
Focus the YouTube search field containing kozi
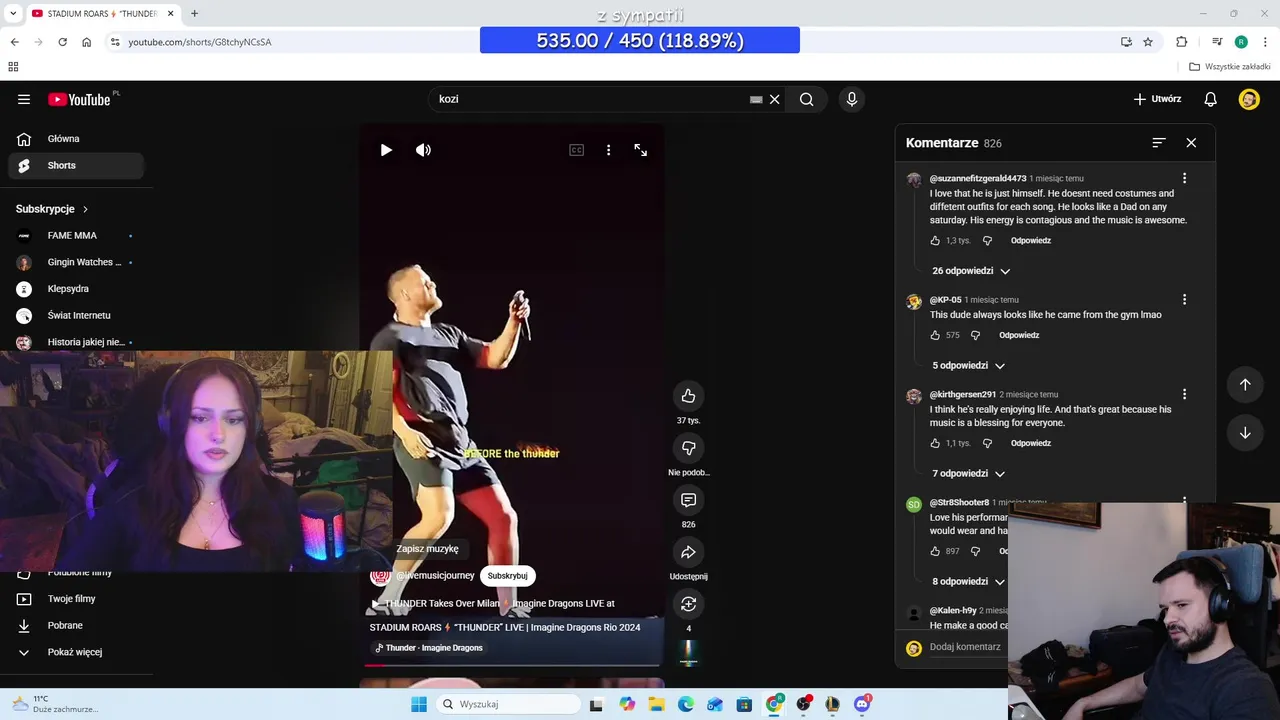coord(590,99)
